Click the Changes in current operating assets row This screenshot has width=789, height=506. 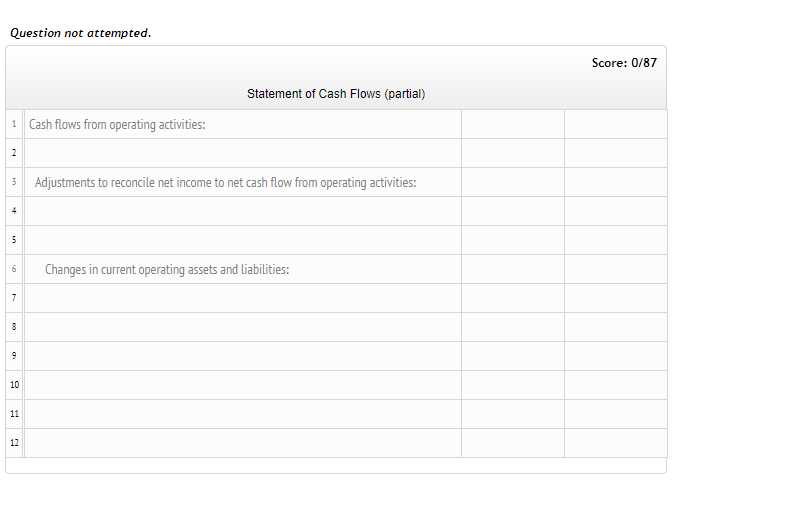point(243,269)
